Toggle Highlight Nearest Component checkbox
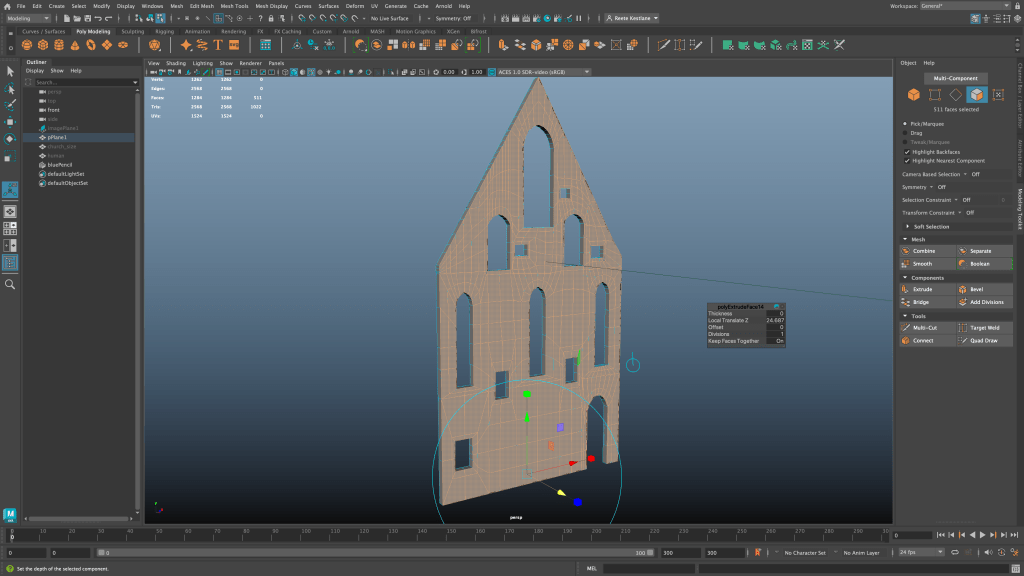This screenshot has width=1024, height=576. click(x=906, y=160)
